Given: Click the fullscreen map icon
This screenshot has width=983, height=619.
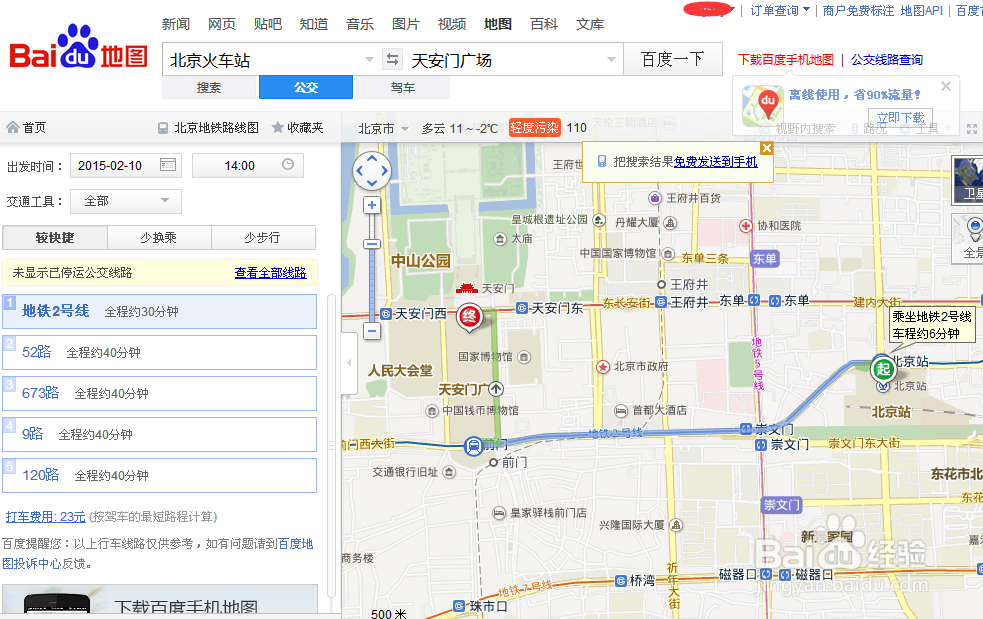Looking at the screenshot, I should [972, 129].
